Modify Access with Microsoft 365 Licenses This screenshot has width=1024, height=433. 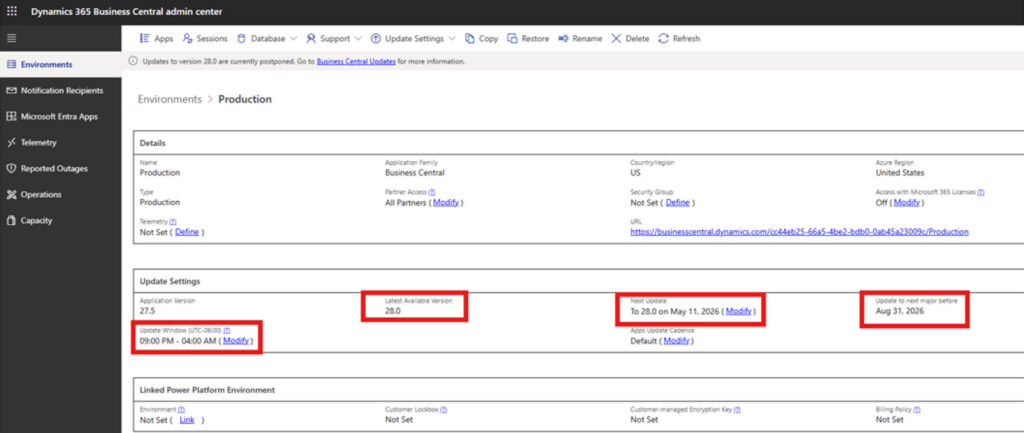pos(906,202)
